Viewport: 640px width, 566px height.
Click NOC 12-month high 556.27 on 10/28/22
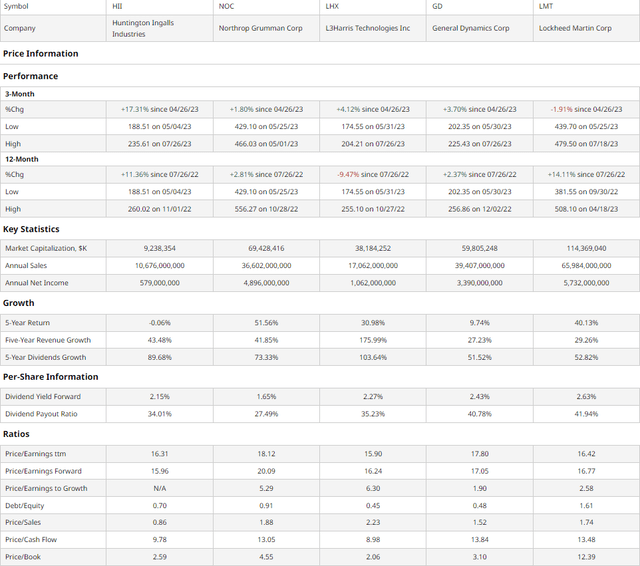tap(266, 209)
